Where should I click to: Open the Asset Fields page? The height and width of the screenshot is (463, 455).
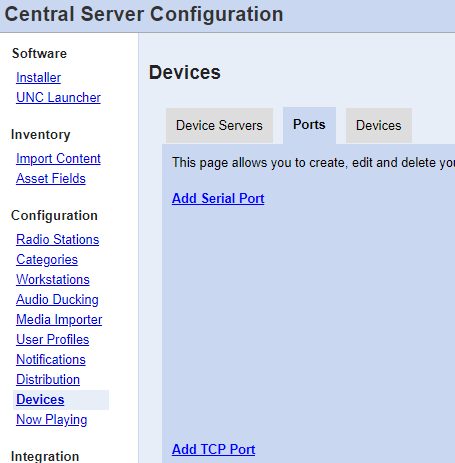[x=51, y=179]
